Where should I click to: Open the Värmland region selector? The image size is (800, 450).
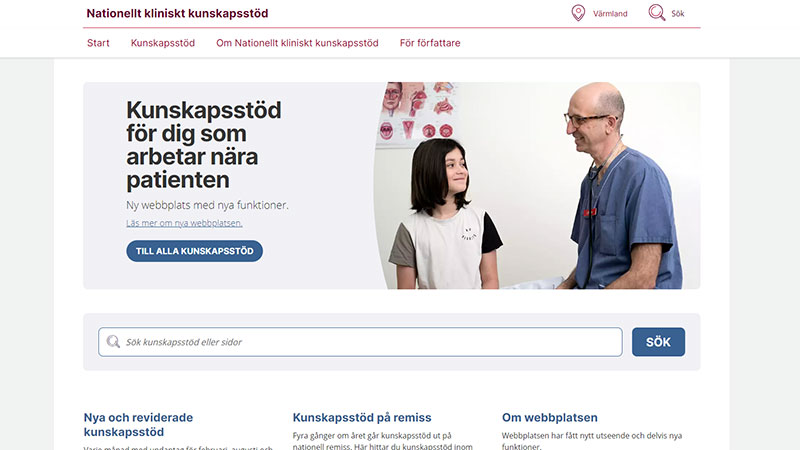click(x=610, y=14)
